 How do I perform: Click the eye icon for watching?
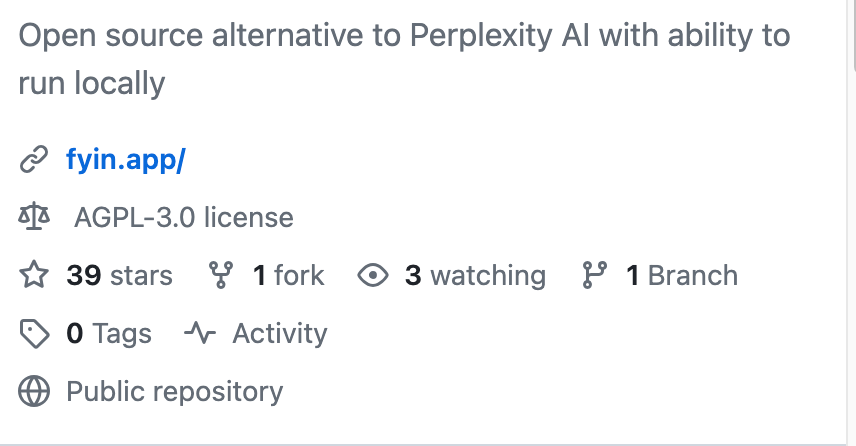[373, 275]
